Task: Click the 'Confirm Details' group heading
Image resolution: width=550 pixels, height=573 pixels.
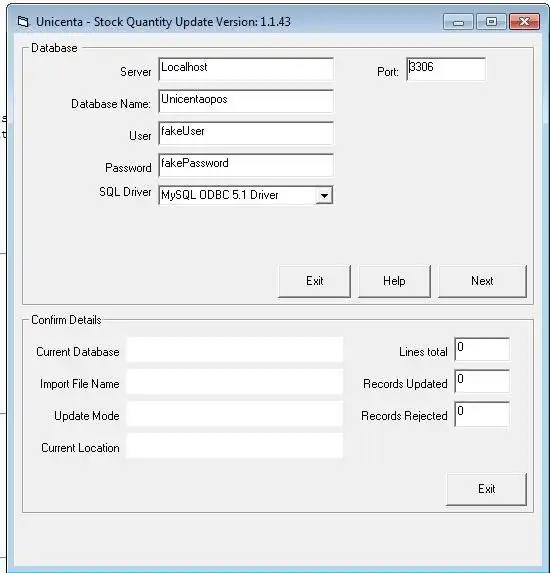Action: 66,320
